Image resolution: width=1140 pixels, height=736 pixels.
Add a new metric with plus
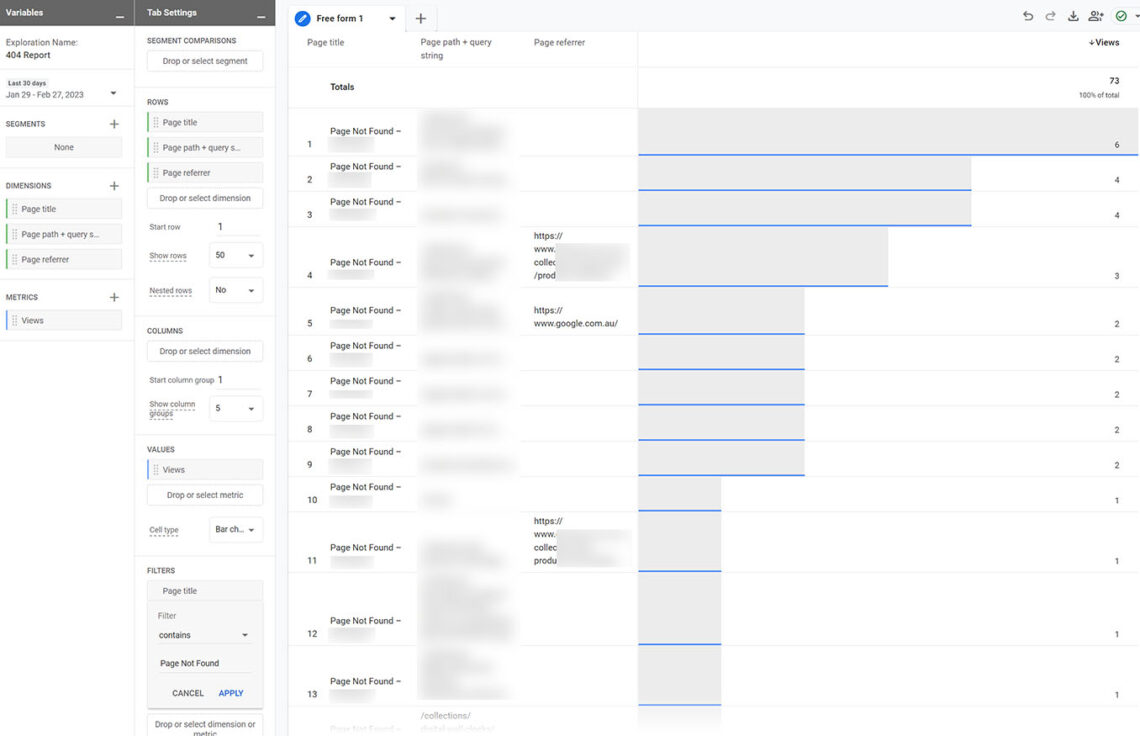pos(114,297)
